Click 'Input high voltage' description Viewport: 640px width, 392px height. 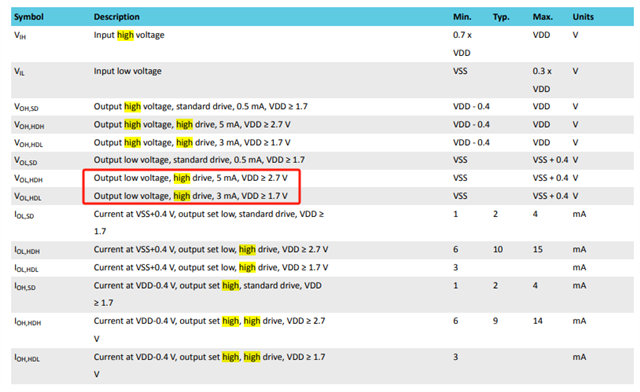(129, 35)
